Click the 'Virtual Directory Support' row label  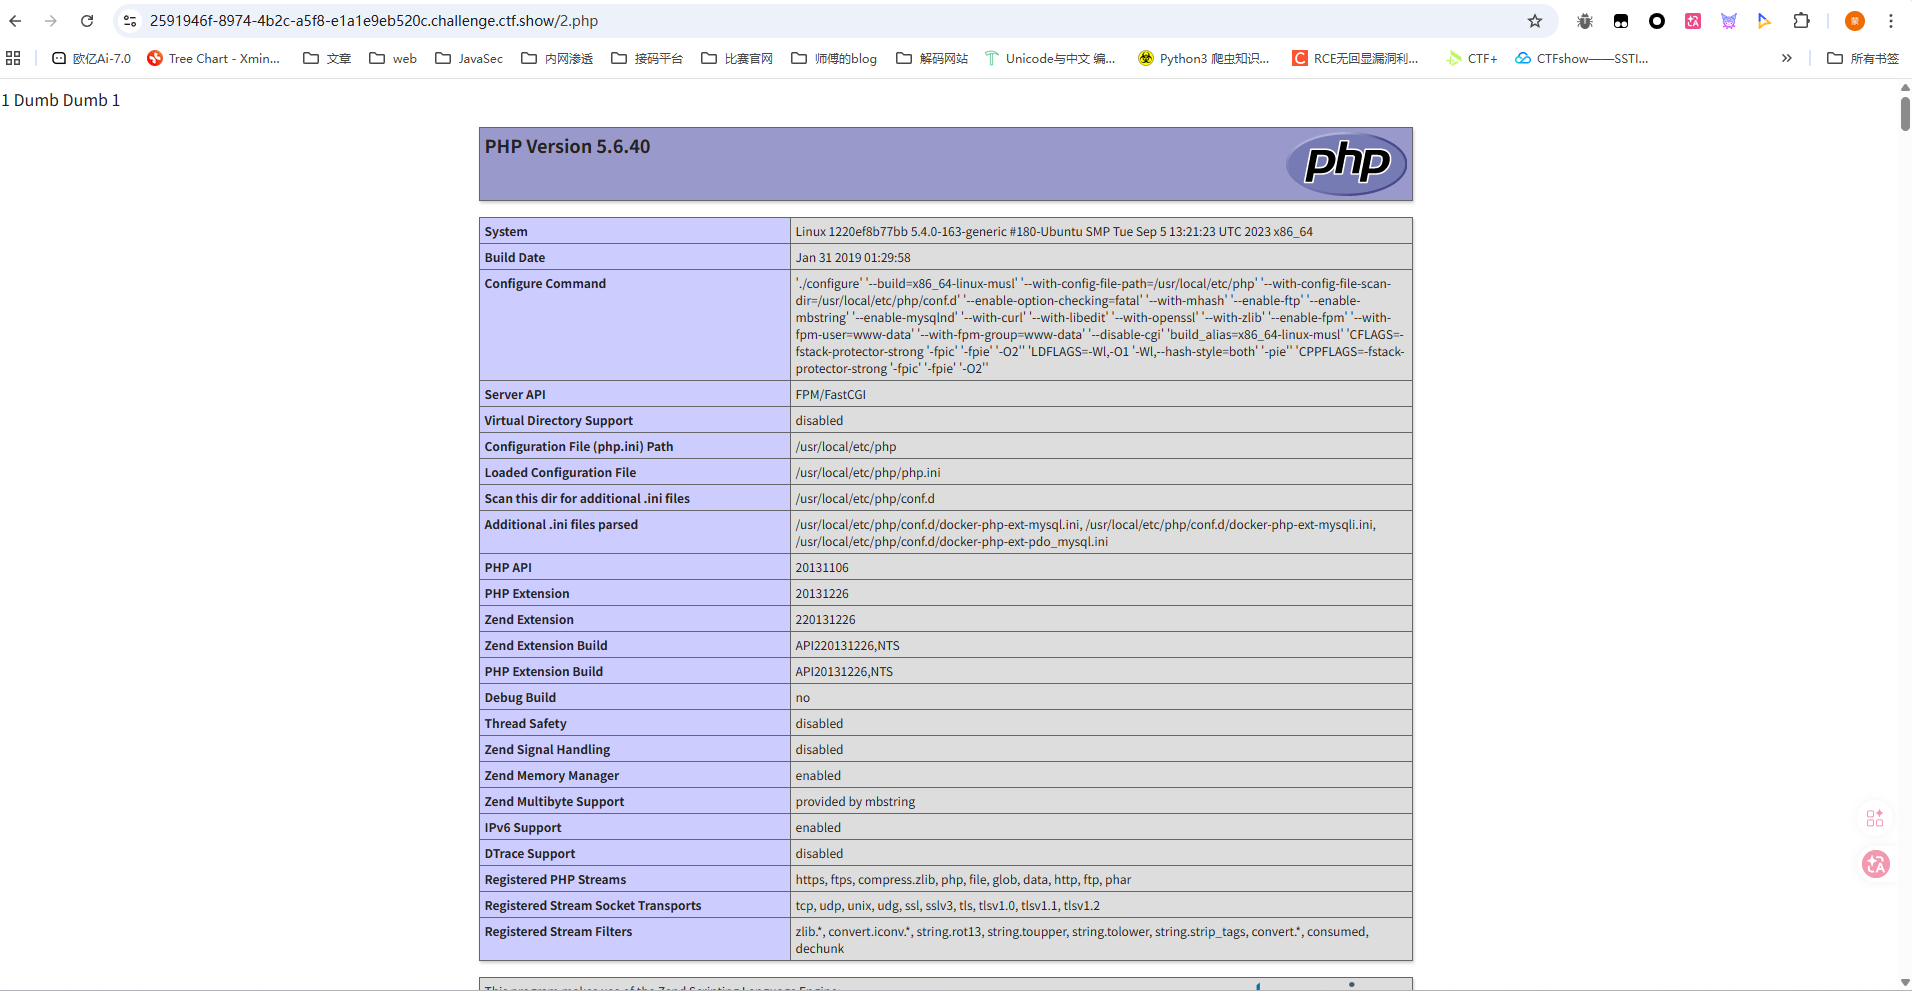coord(559,420)
